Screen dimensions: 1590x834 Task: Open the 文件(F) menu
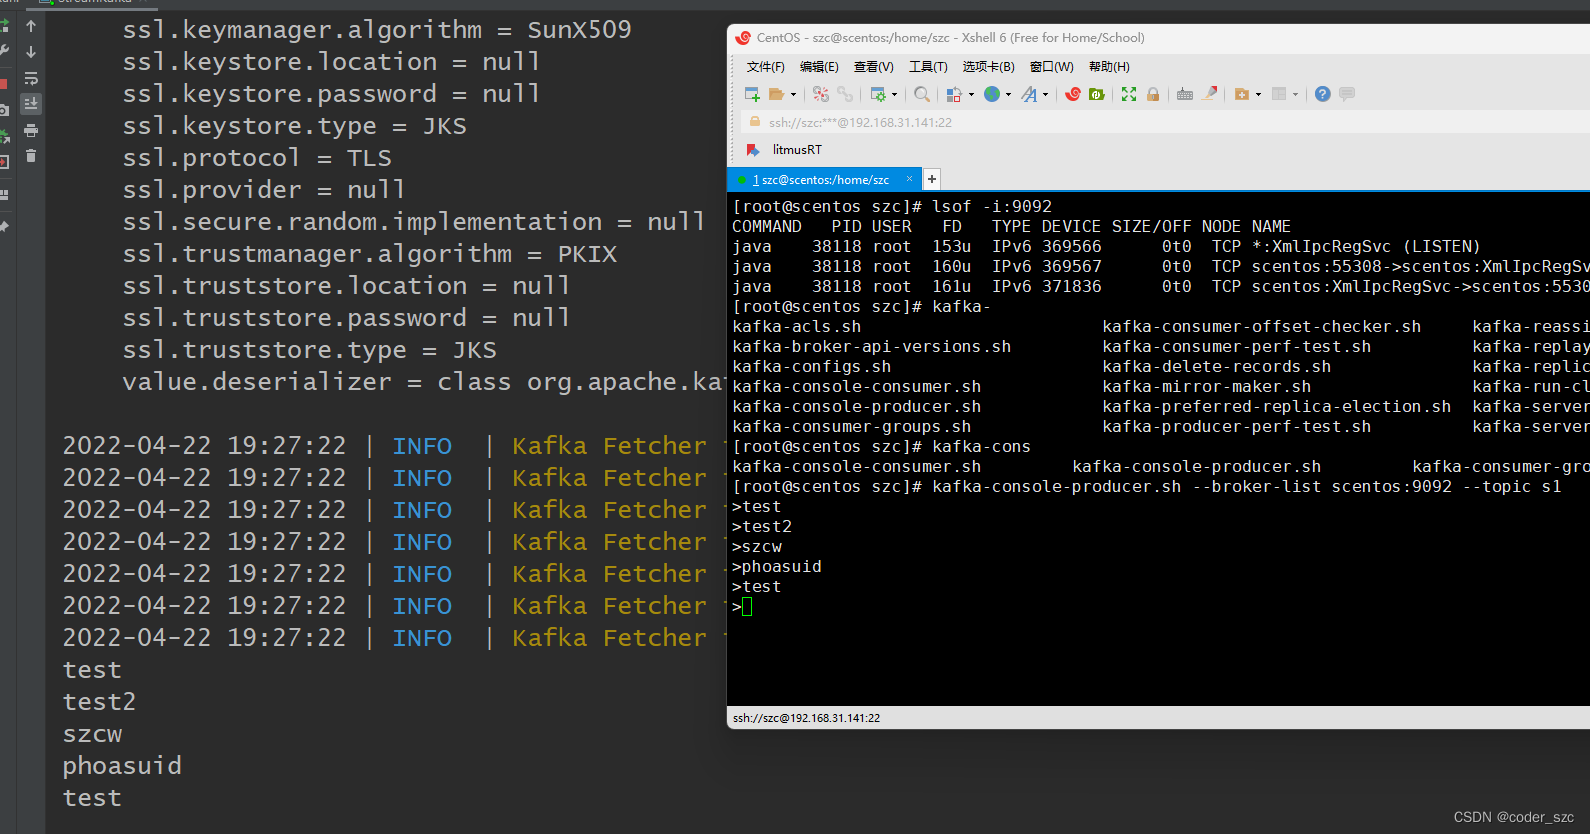pyautogui.click(x=766, y=67)
